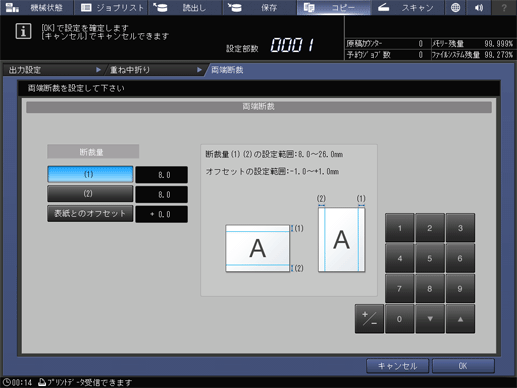Click the speaker sound icon
Image resolution: width=517 pixels, height=388 pixels.
tap(479, 8)
